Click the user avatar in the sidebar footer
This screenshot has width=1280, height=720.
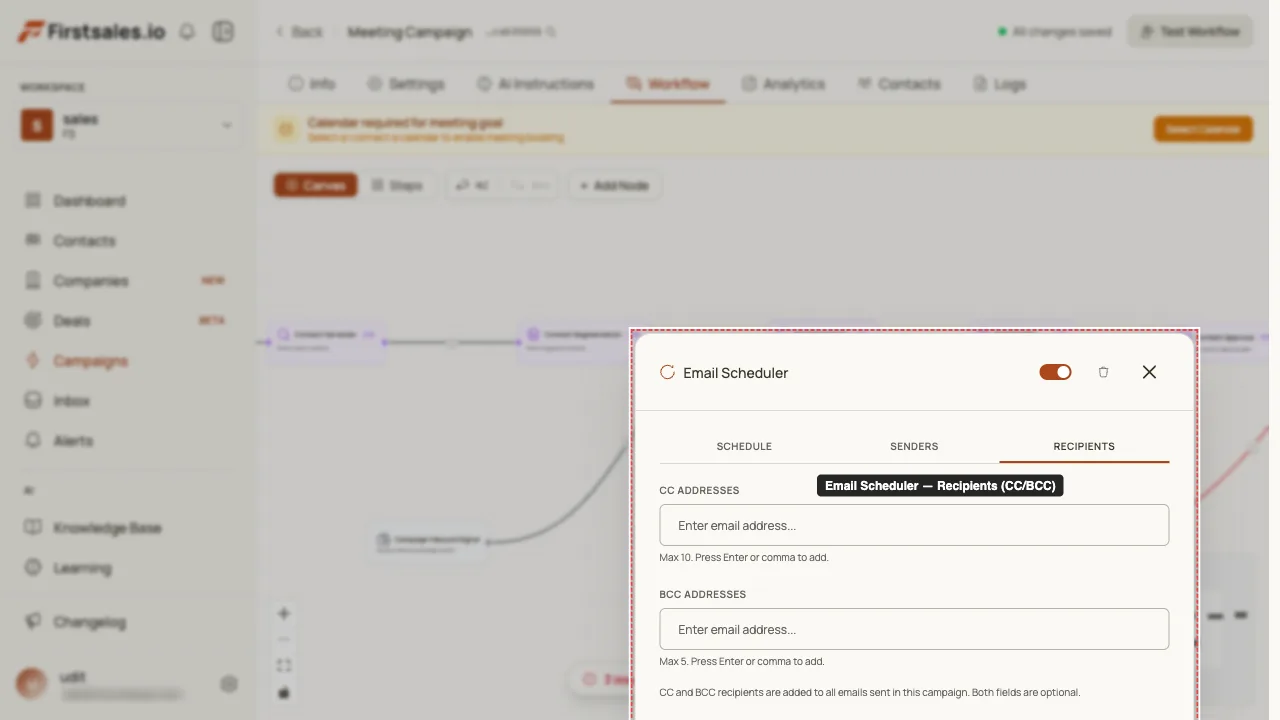point(32,684)
